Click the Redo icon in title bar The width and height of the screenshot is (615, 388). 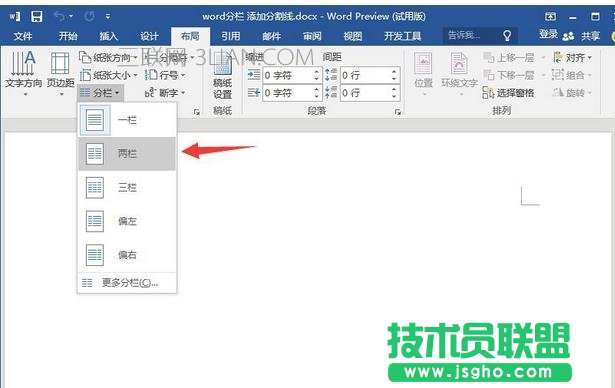(x=89, y=16)
